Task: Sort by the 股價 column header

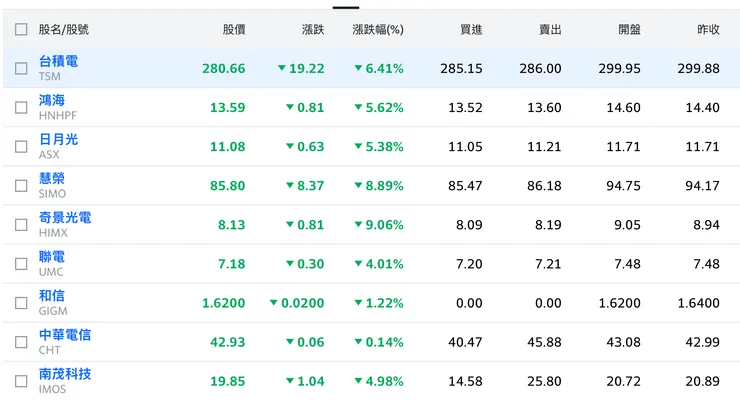Action: click(x=234, y=30)
